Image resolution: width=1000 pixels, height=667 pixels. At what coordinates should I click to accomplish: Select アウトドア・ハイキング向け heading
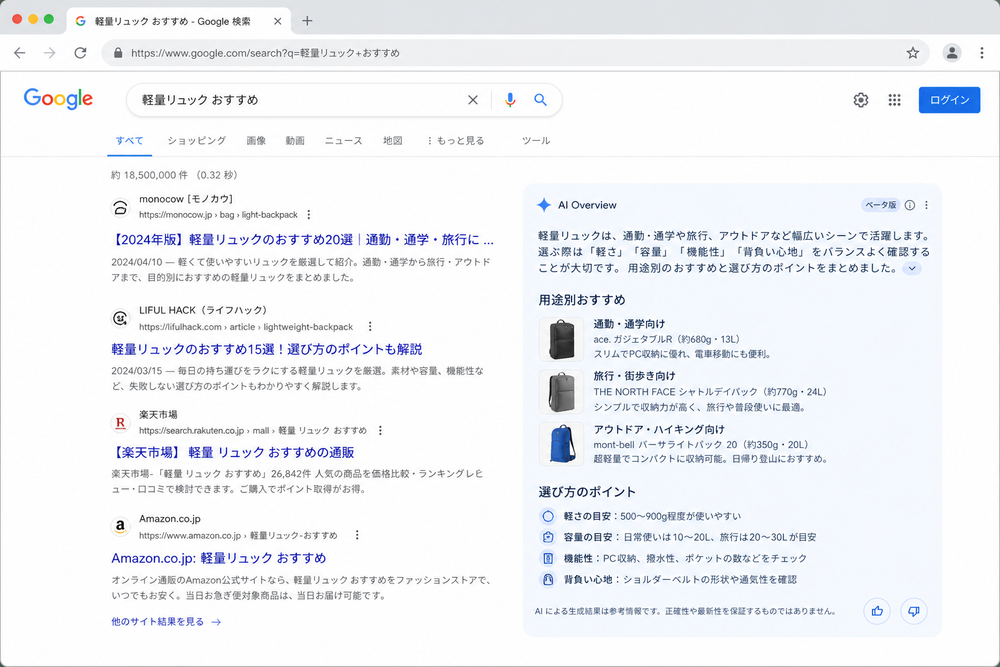pos(659,429)
